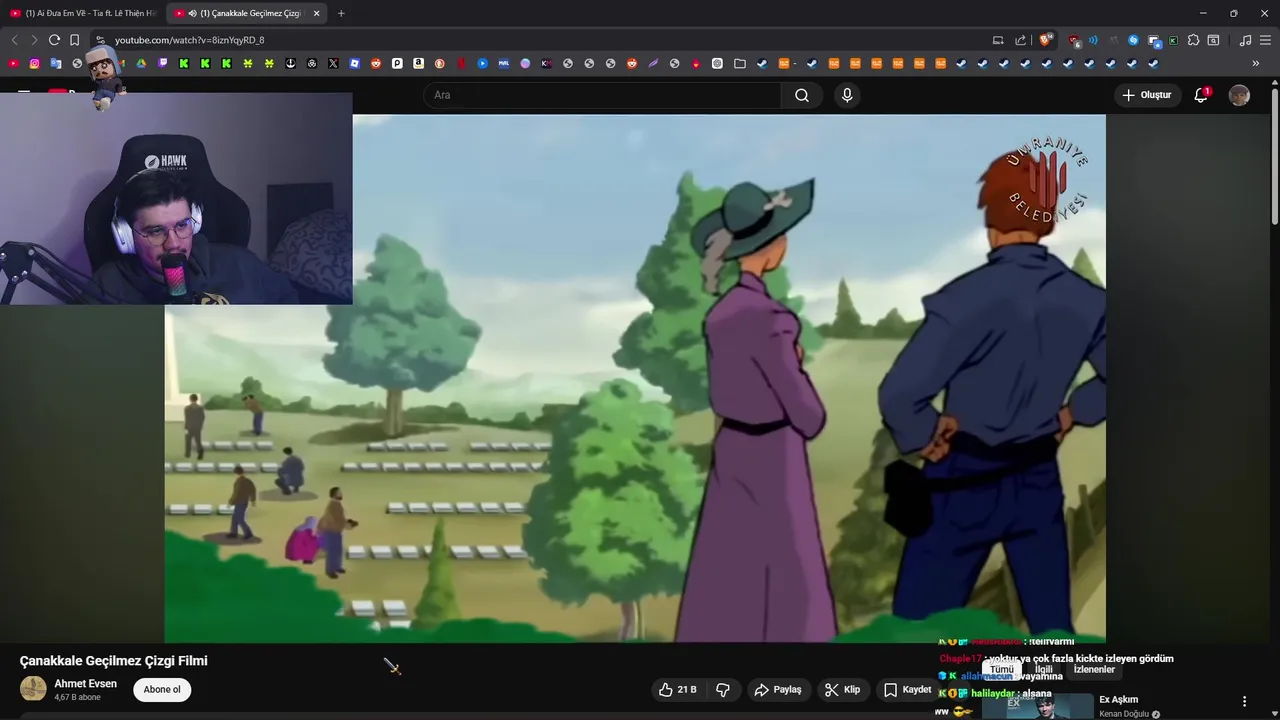
Task: Select the İzlenenler filter chip
Action: tap(1094, 669)
